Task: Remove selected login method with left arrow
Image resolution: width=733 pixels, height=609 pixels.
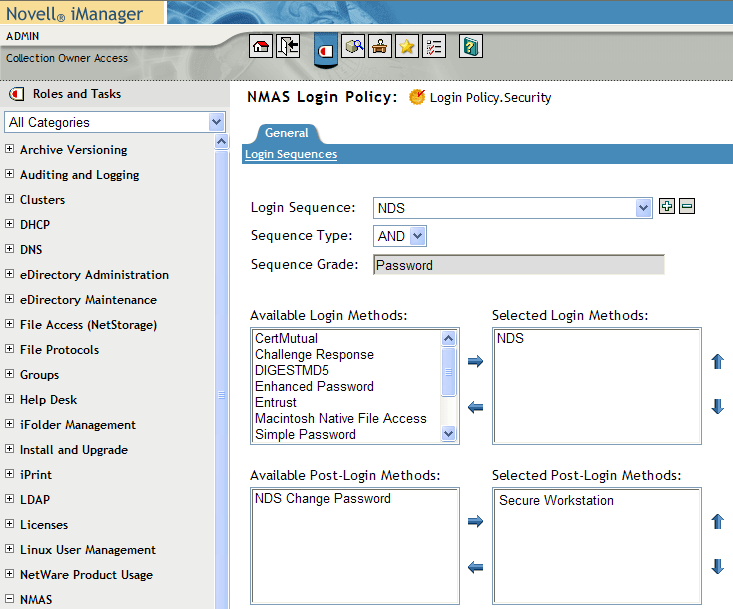Action: pos(475,407)
